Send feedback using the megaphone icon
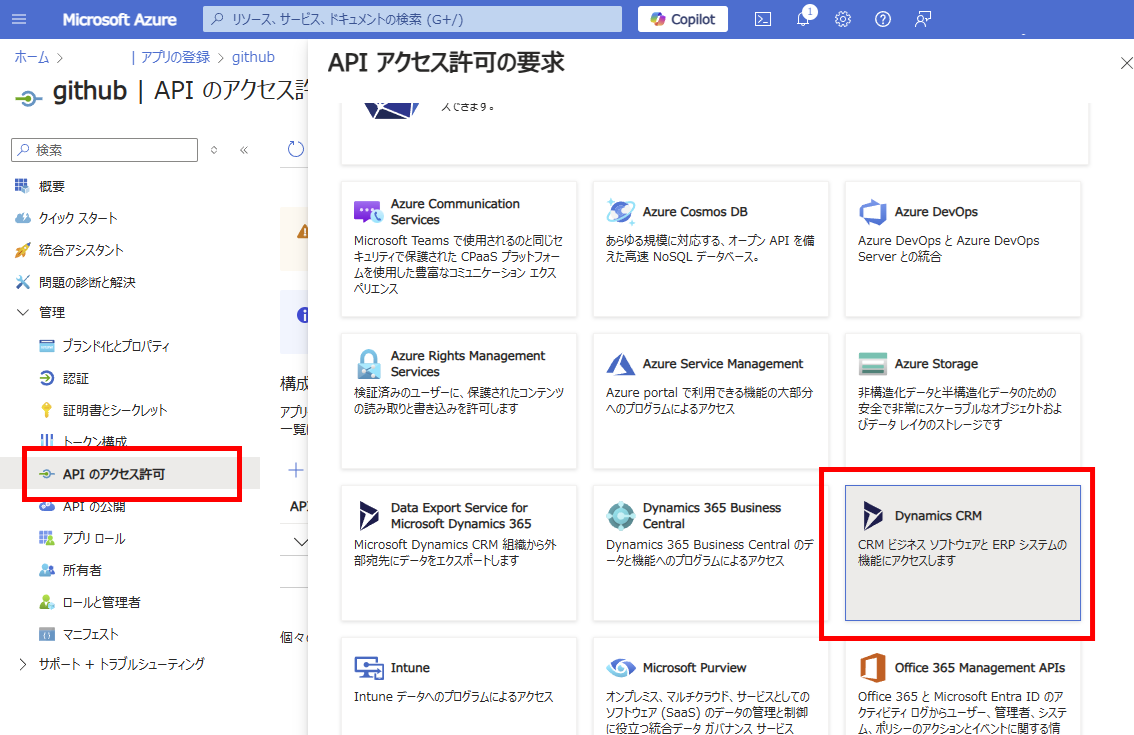This screenshot has height=735, width=1134. tap(922, 18)
